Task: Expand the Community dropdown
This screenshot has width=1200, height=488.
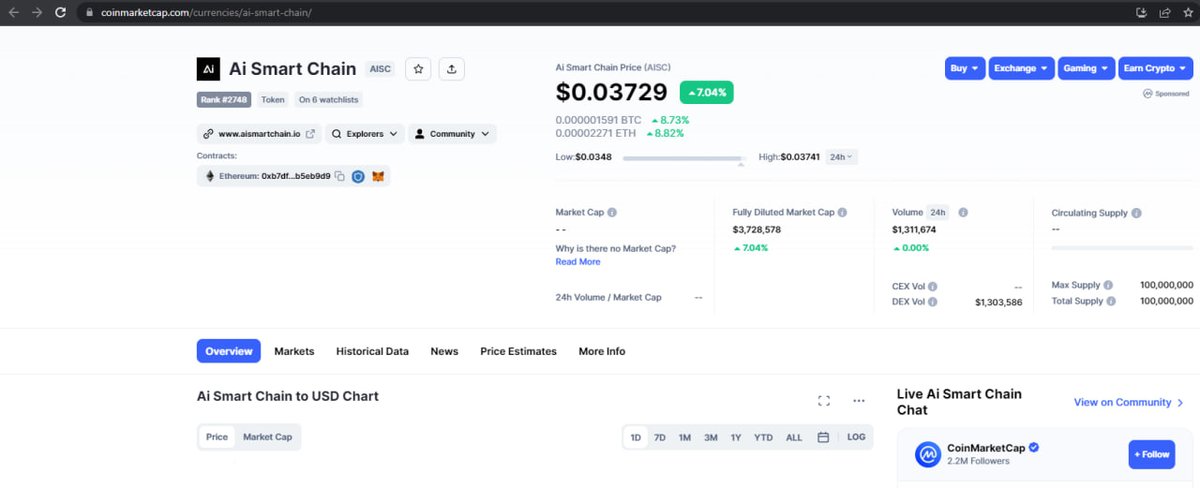Action: tap(452, 134)
